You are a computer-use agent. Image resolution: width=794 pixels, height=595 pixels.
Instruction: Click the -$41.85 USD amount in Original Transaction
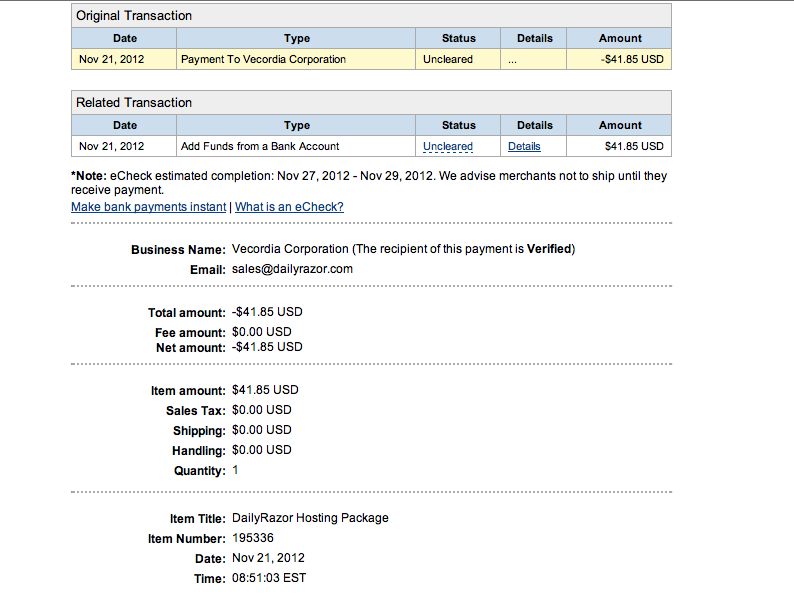632,59
